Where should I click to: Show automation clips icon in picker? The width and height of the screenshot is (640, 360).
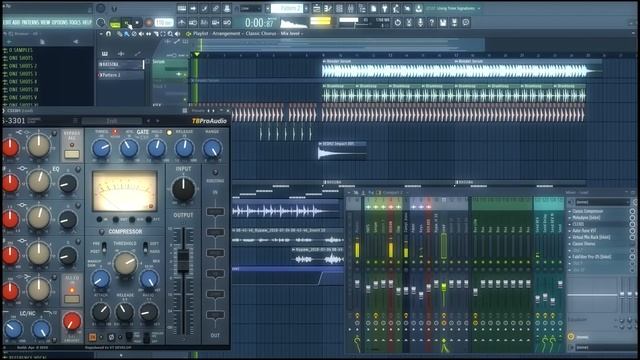(x=138, y=53)
